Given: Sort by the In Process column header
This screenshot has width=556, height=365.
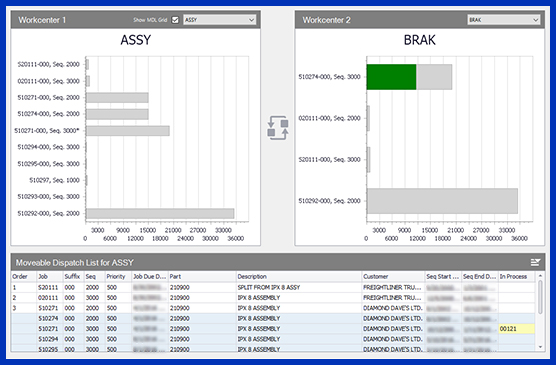Looking at the screenshot, I should (516, 276).
